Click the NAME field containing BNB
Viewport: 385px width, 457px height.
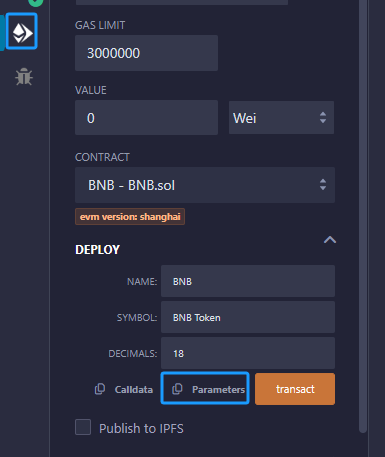[x=248, y=281]
